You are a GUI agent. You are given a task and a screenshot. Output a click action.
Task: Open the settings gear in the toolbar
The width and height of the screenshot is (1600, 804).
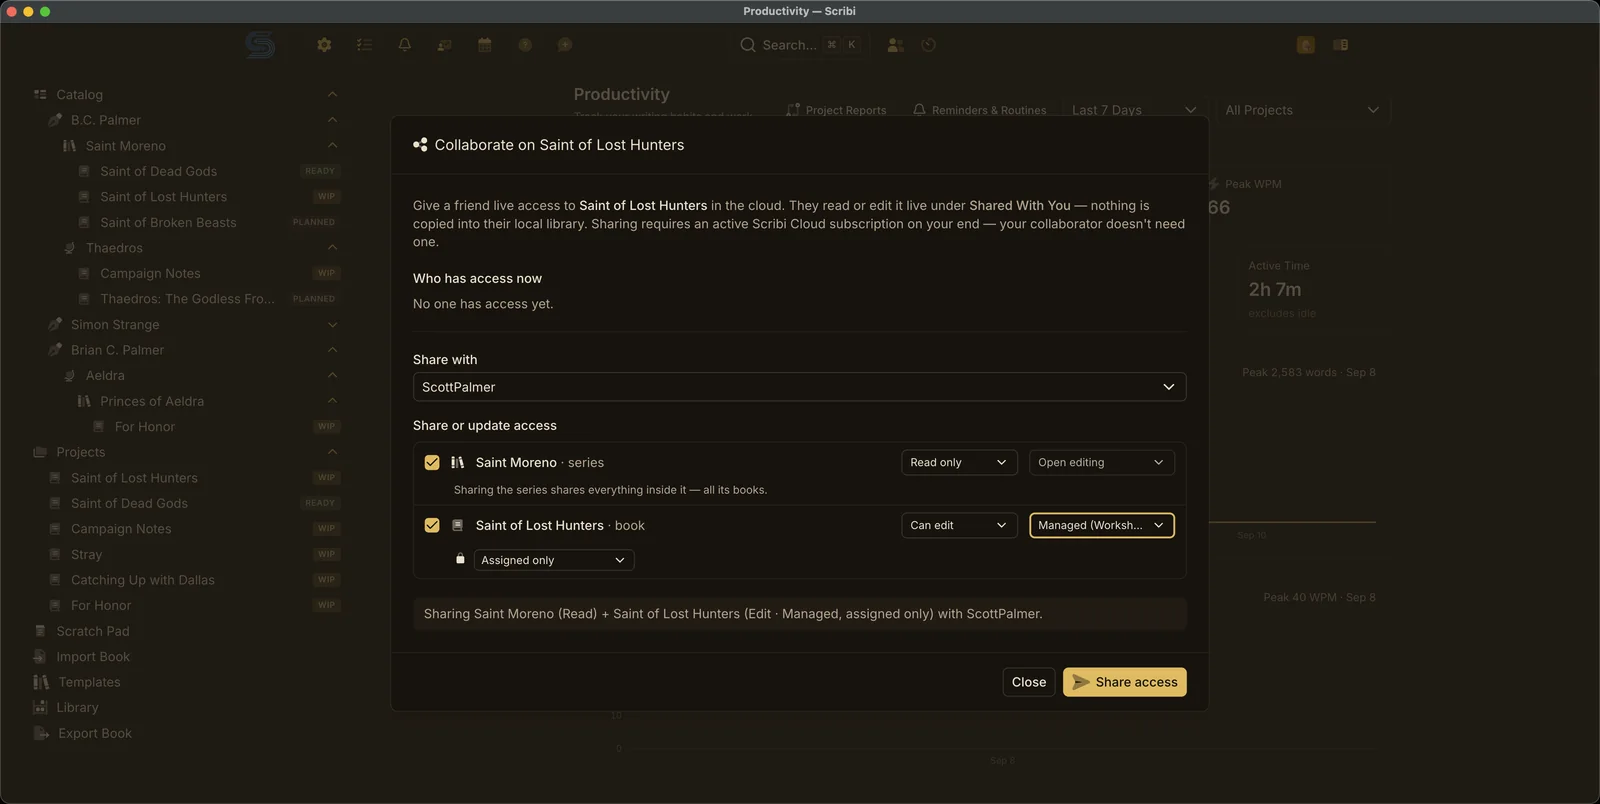324,45
